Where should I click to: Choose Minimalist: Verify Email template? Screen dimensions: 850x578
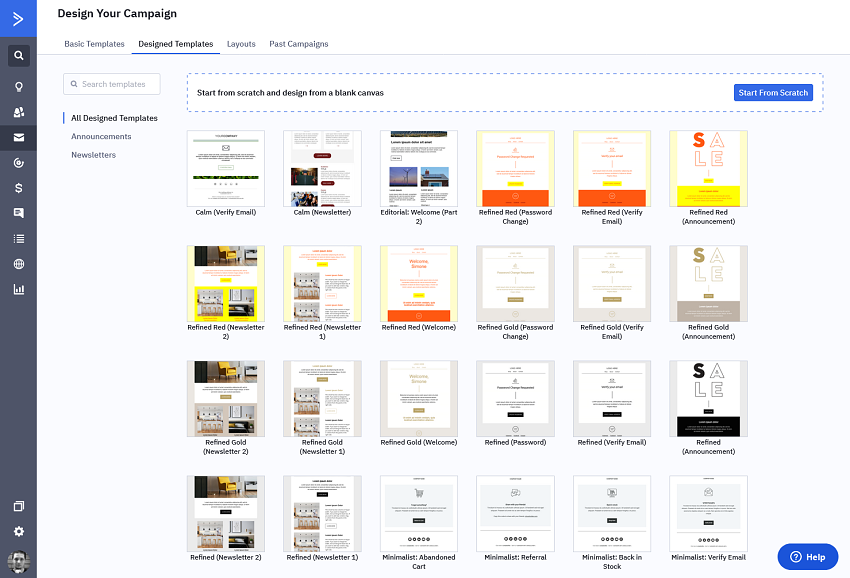click(709, 513)
